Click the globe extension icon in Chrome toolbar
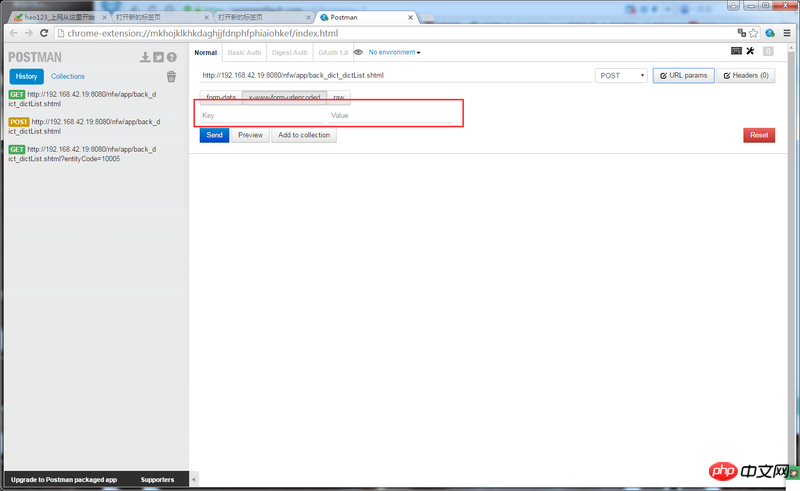800x491 pixels. click(x=770, y=33)
